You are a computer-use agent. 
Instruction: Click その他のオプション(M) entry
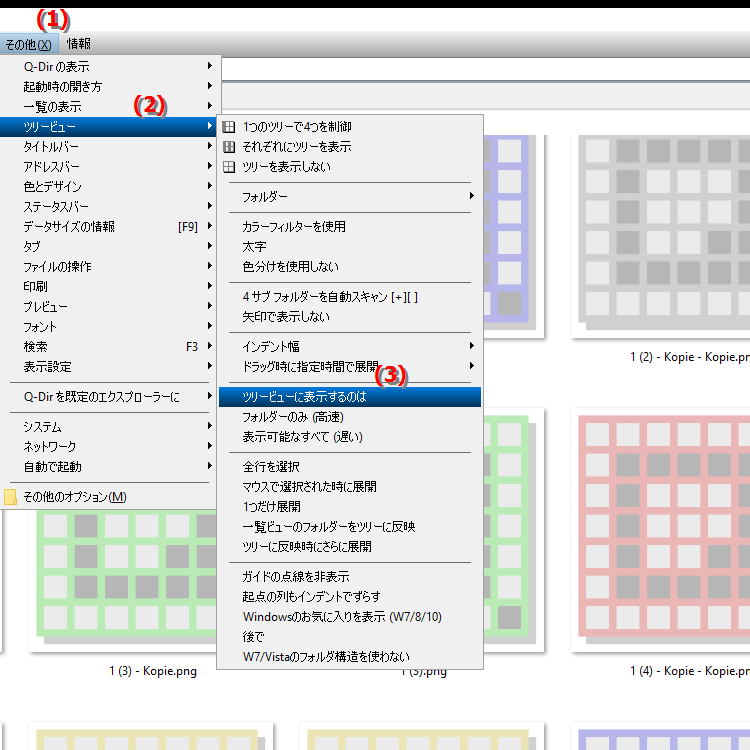108,497
